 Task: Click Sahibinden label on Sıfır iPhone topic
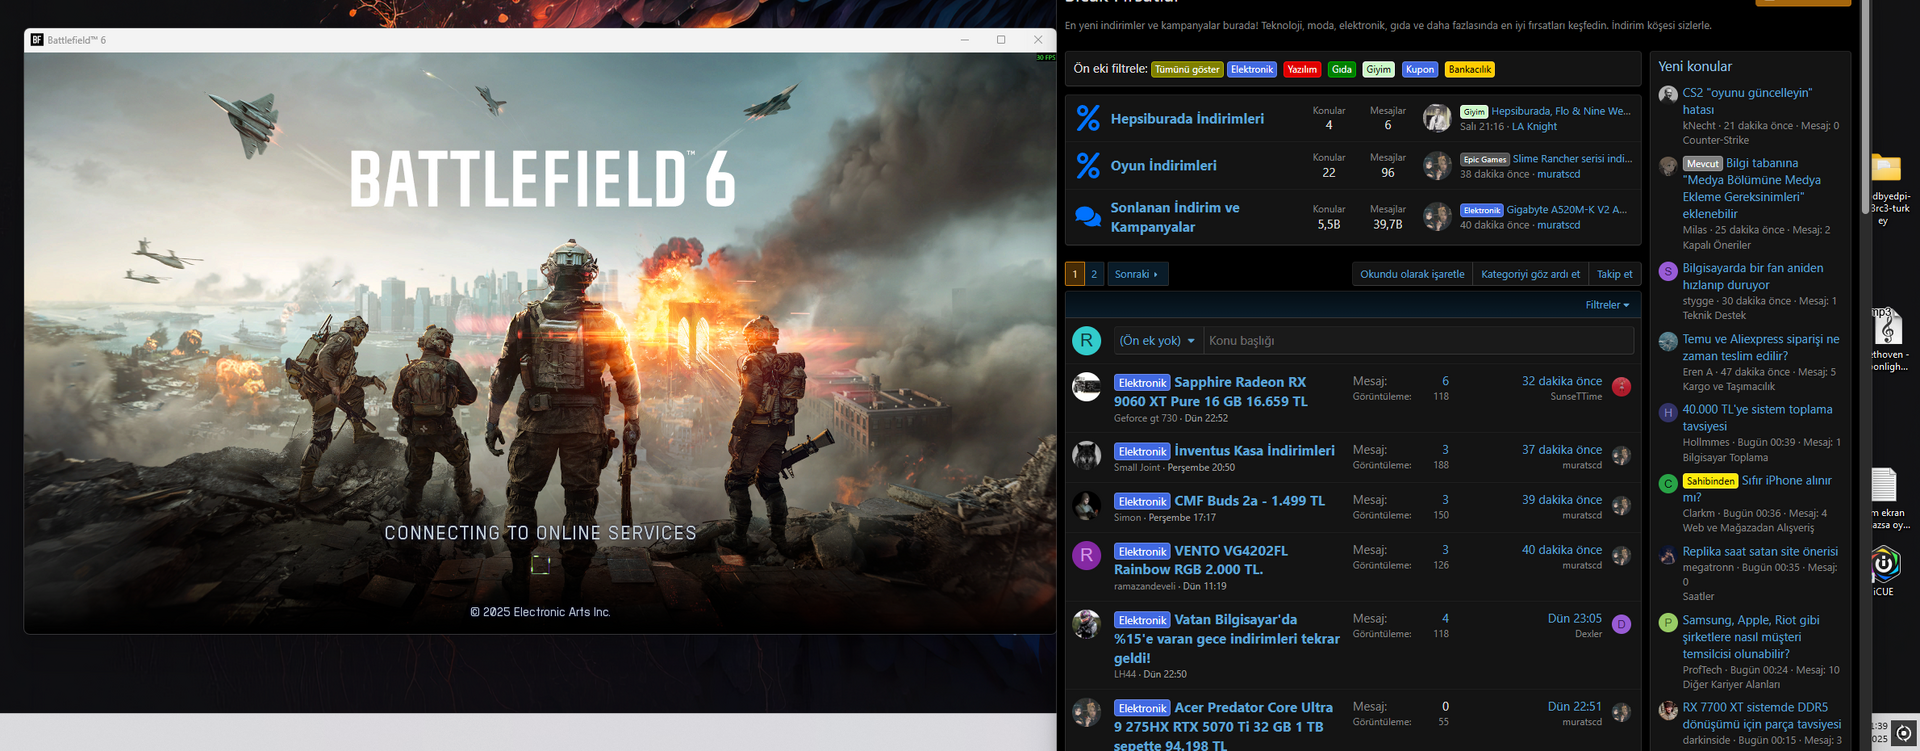tap(1711, 481)
